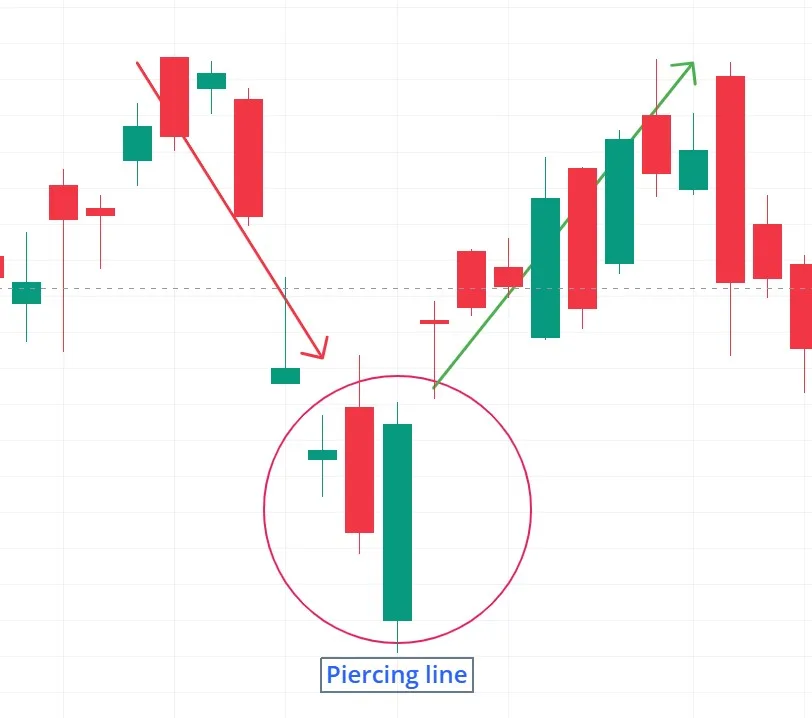Select the green candle left of the peak red candle
Image resolution: width=812 pixels, height=718 pixels.
[x=137, y=143]
